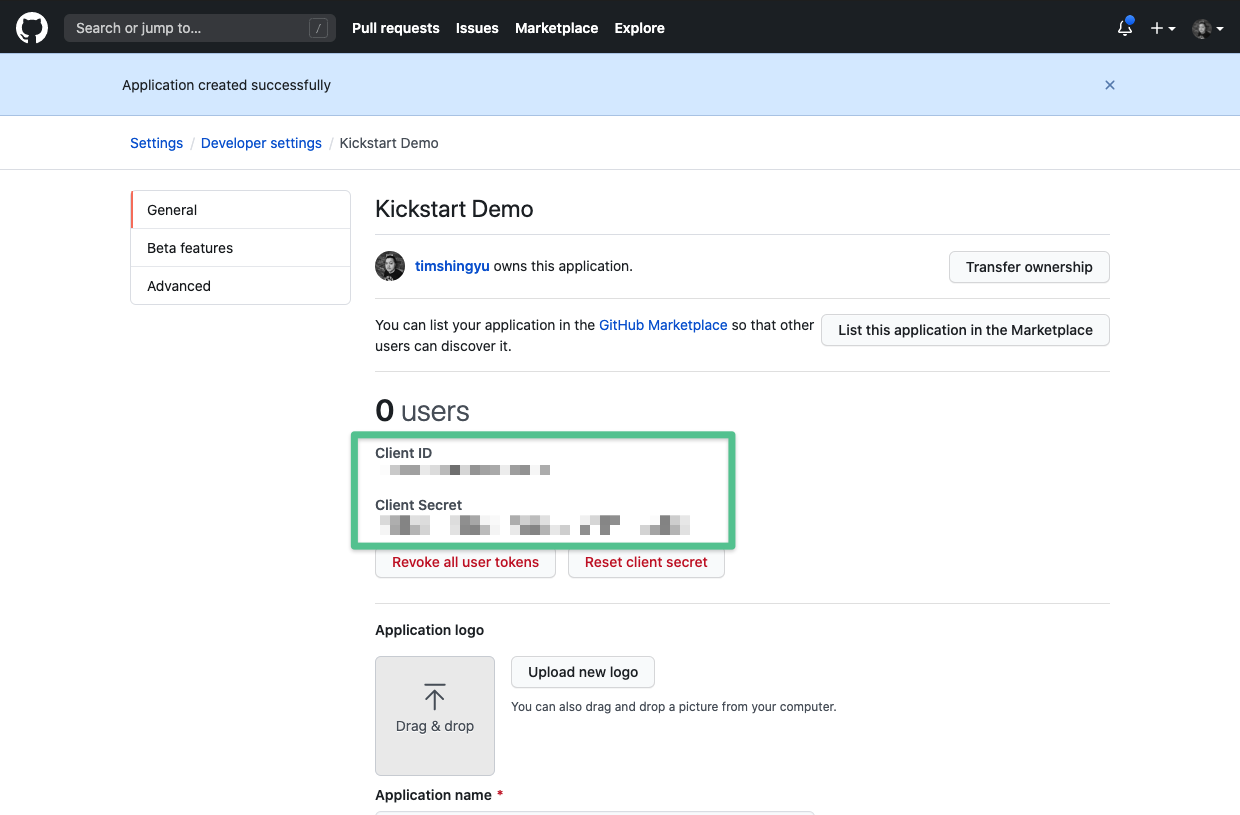
Task: Switch to Beta features tab
Action: click(x=241, y=248)
